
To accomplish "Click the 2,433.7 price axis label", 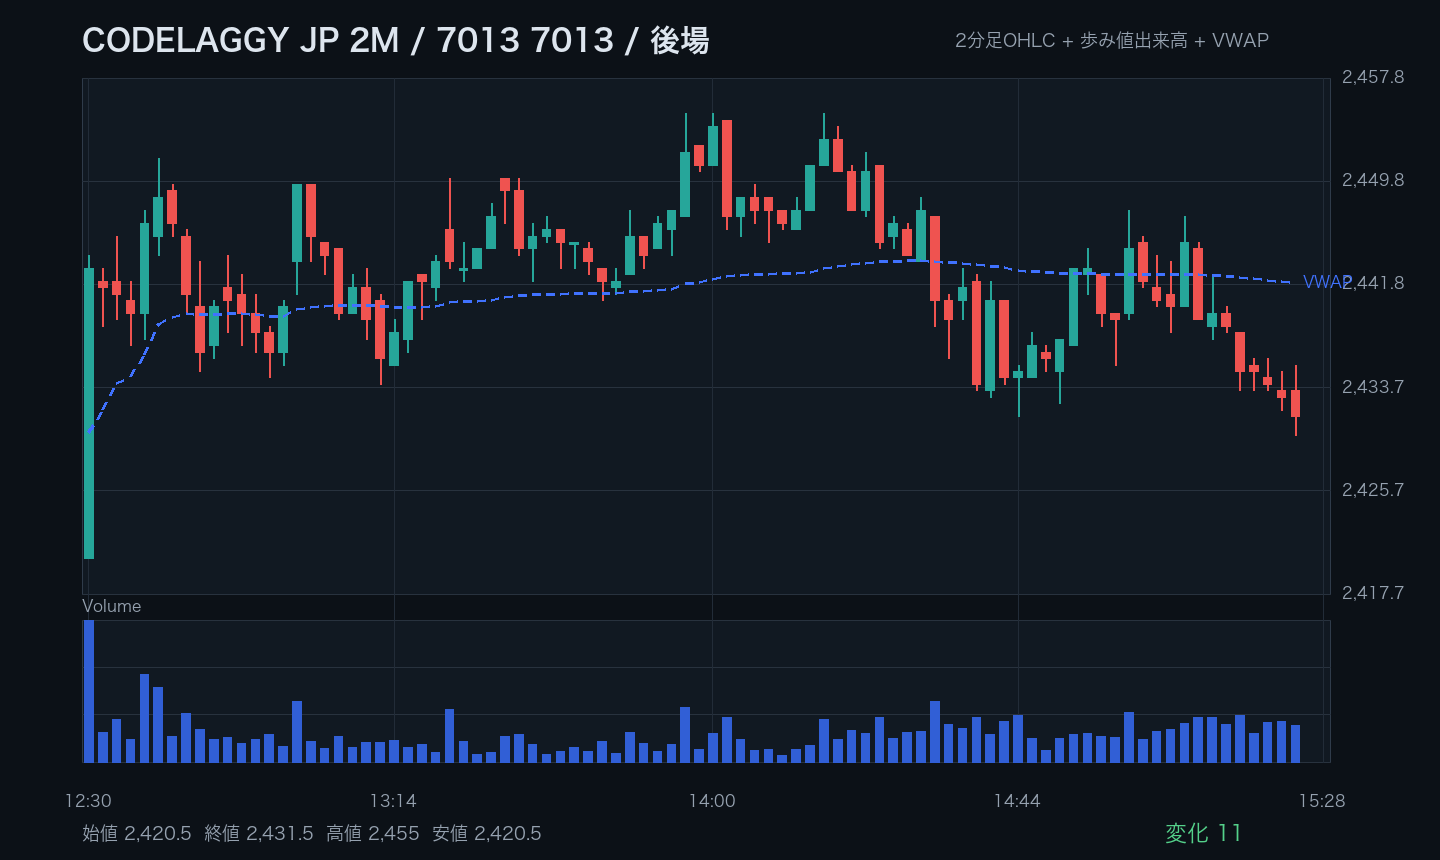I will (1373, 387).
